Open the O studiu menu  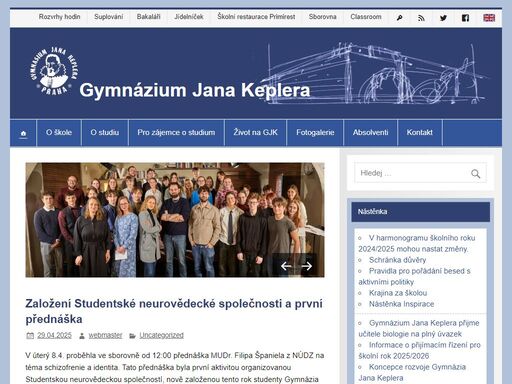105,133
